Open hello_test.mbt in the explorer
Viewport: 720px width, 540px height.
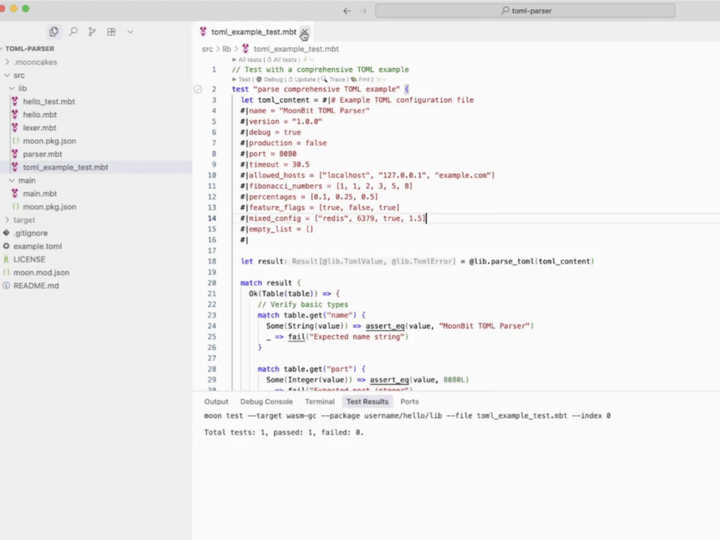click(49, 101)
